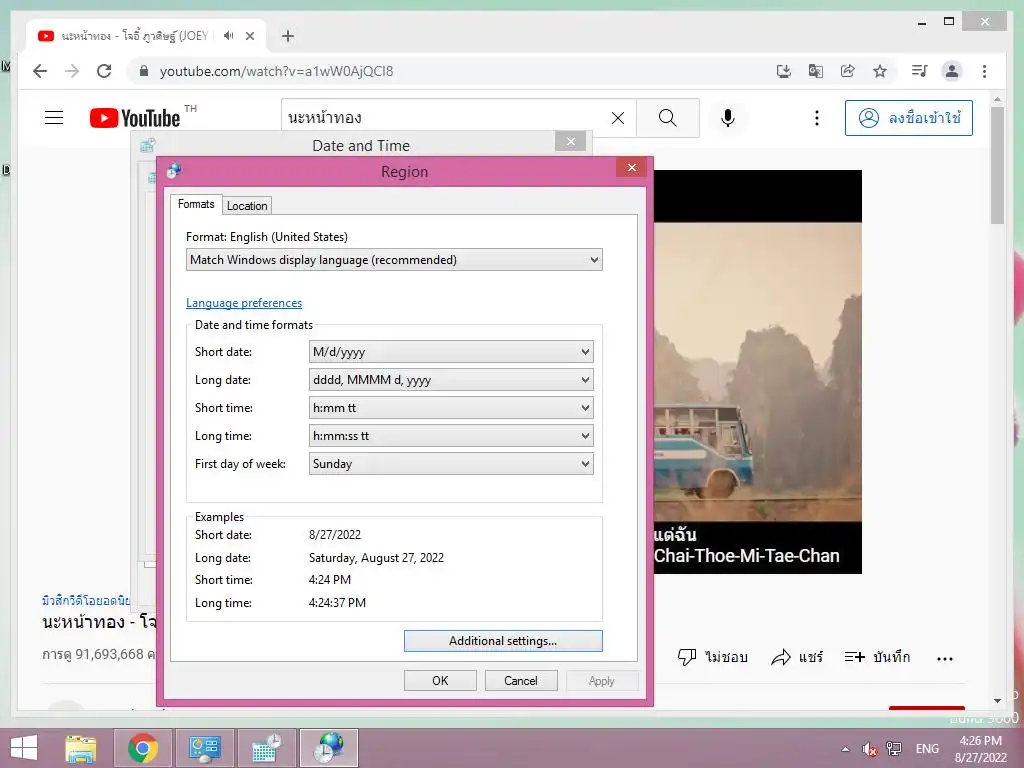Click the forward navigation arrow
This screenshot has height=768, width=1024.
coord(72,71)
